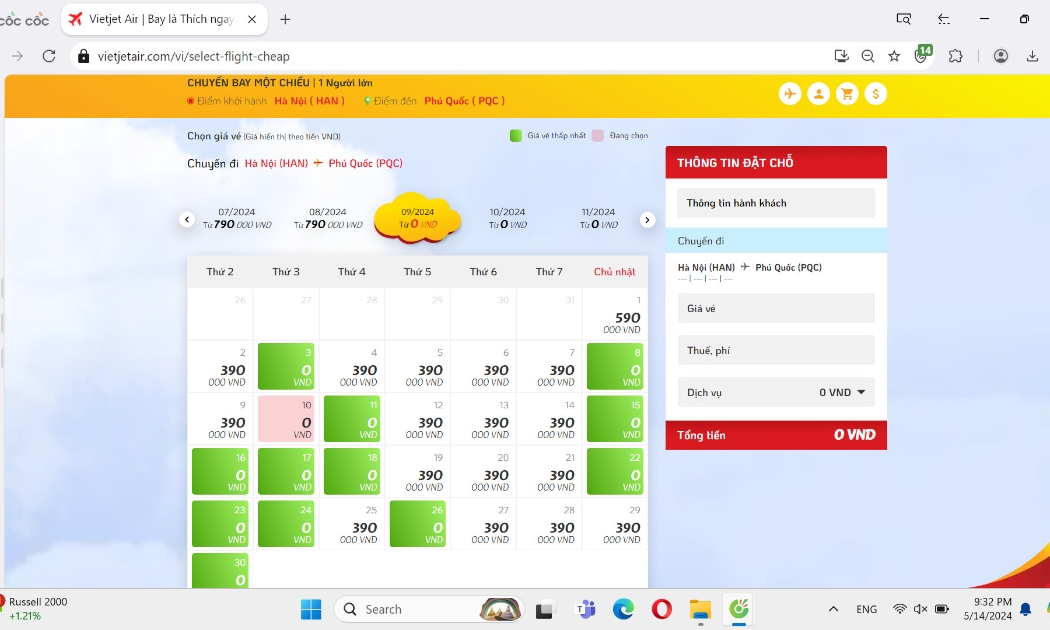This screenshot has height=630, width=1050.
Task: Pick September 3 green zero-fare date
Action: 286,366
